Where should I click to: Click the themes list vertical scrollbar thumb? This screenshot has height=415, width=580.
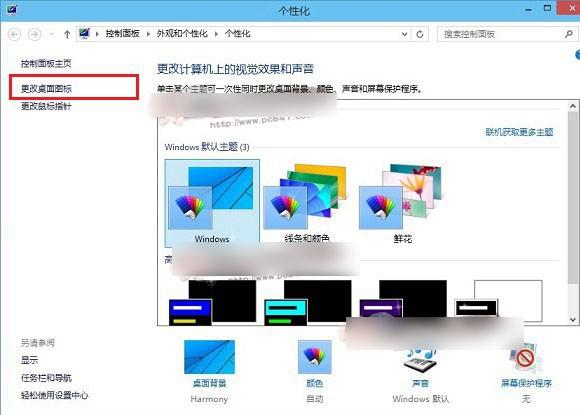point(573,198)
